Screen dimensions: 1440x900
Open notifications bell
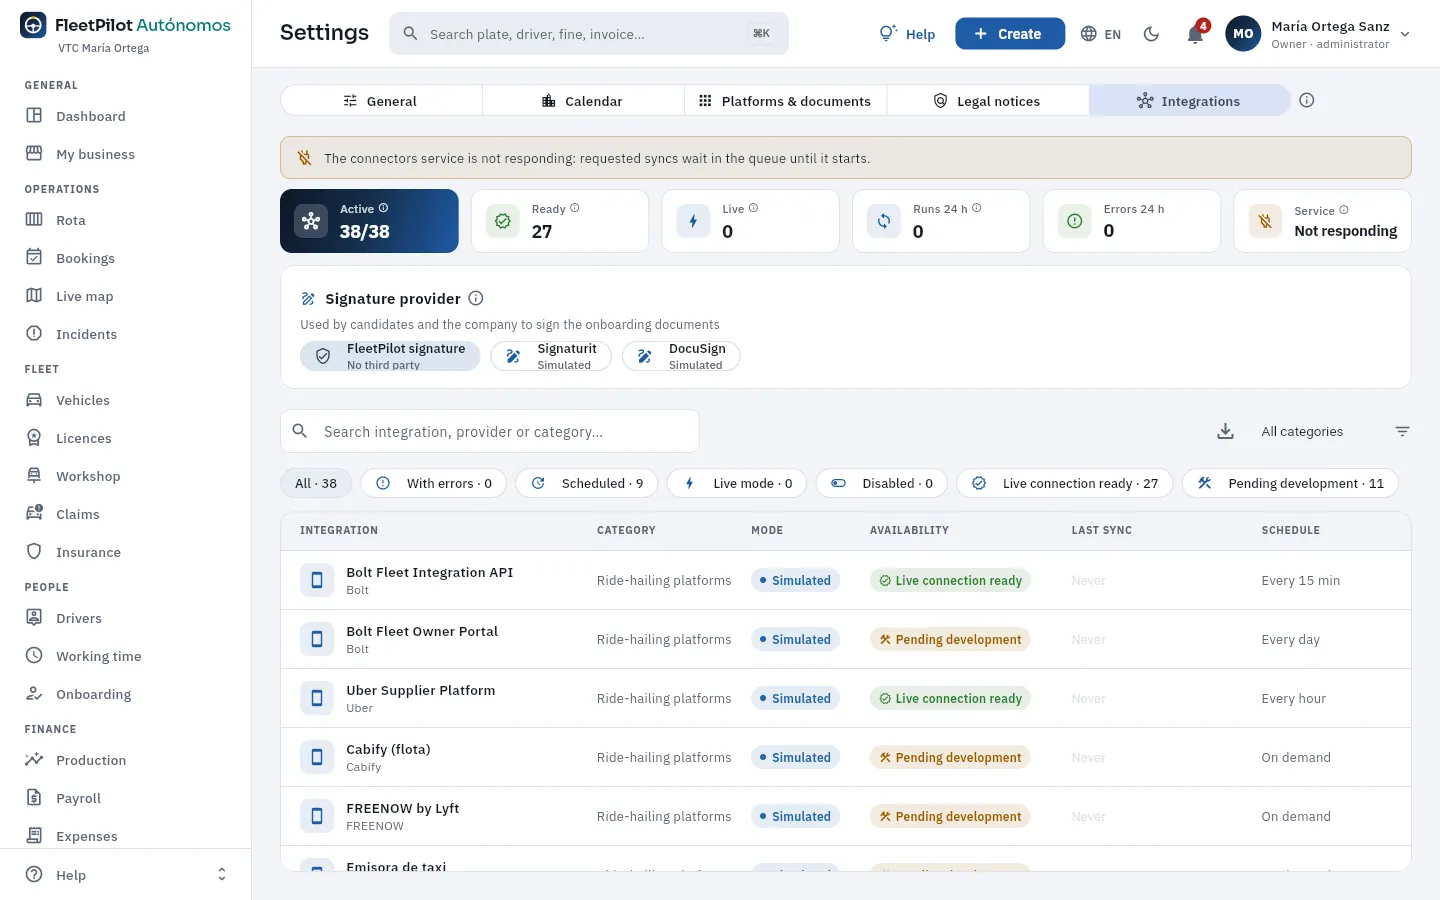pos(1195,34)
